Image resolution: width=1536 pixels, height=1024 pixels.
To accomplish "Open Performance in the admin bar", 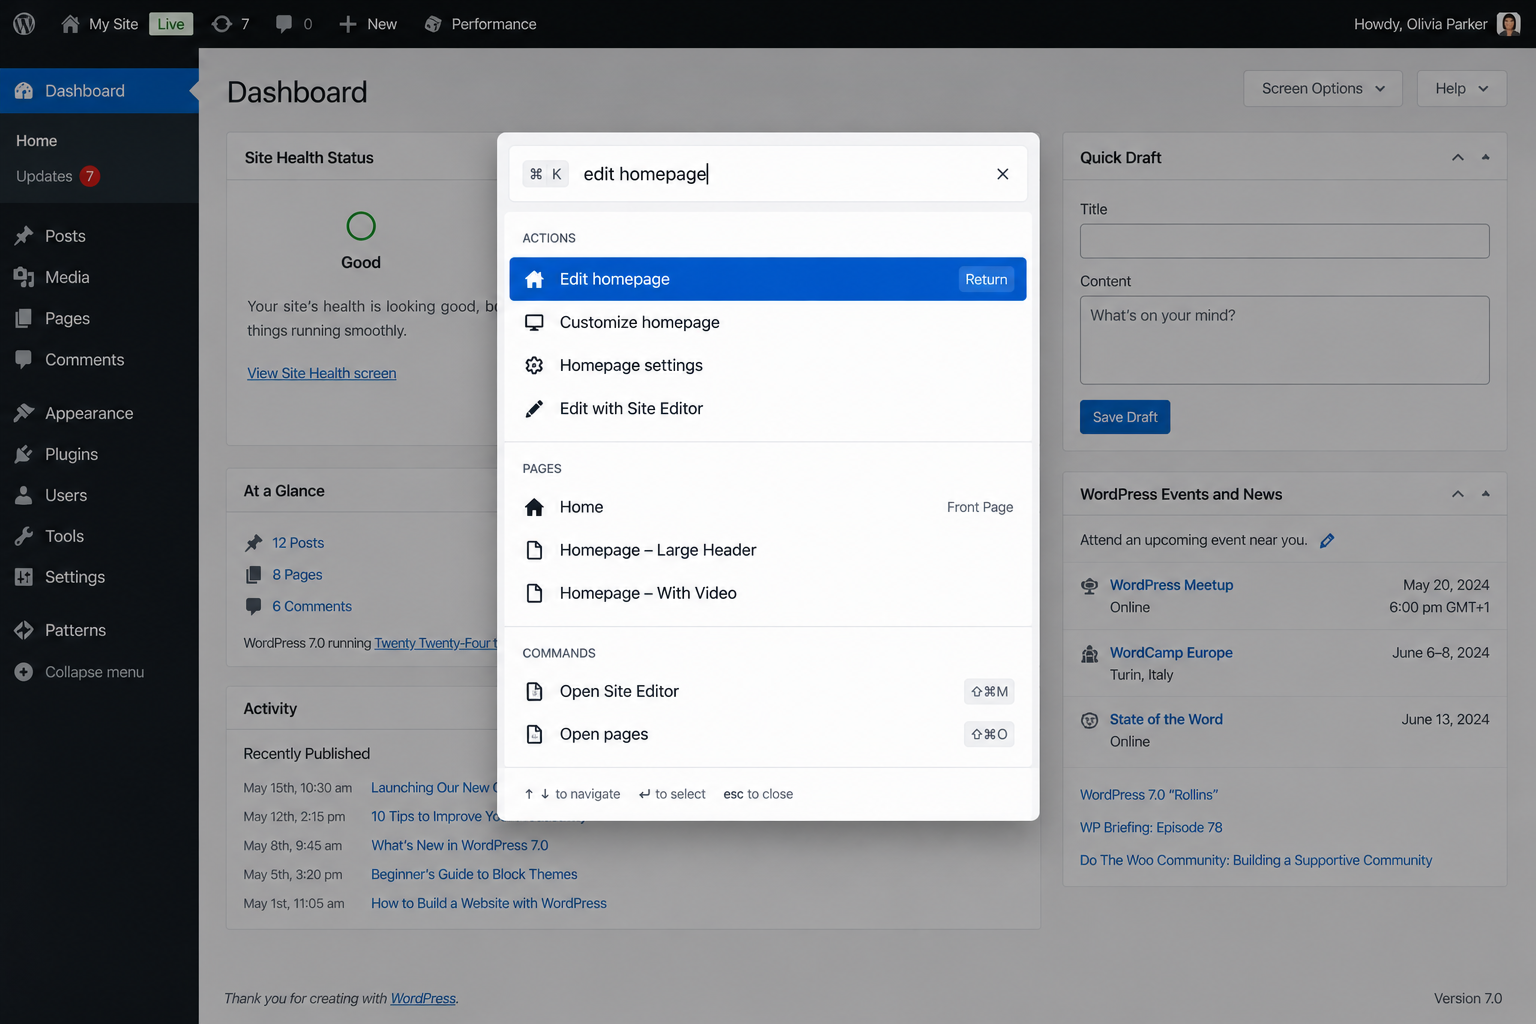I will [x=480, y=24].
